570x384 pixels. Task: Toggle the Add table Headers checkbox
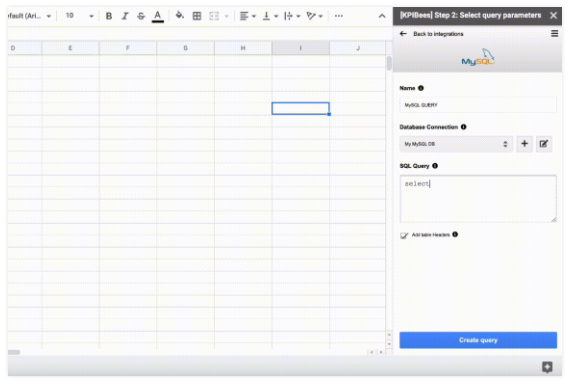tap(404, 235)
